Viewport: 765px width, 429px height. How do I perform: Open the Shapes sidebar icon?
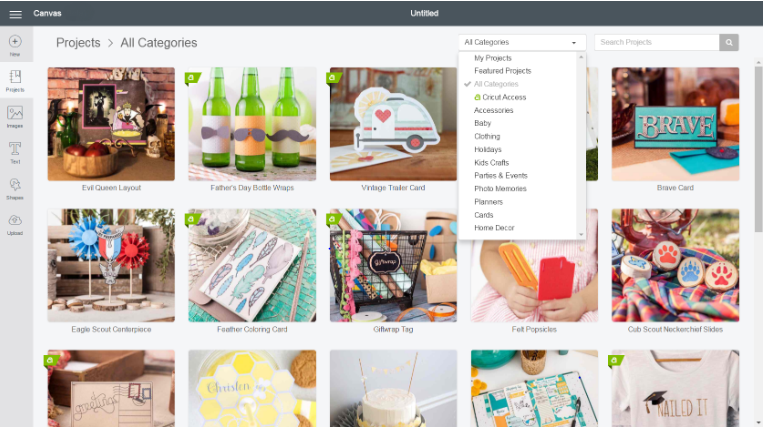point(15,184)
